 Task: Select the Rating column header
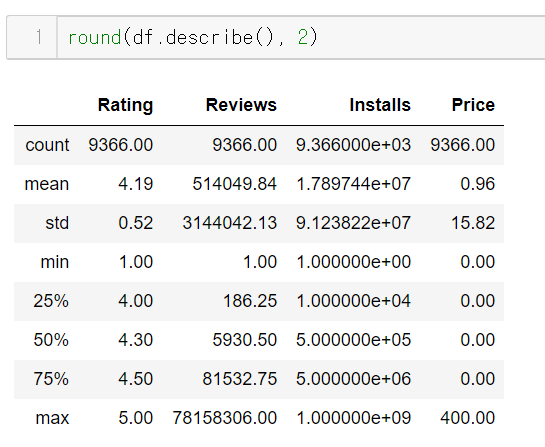pyautogui.click(x=125, y=105)
